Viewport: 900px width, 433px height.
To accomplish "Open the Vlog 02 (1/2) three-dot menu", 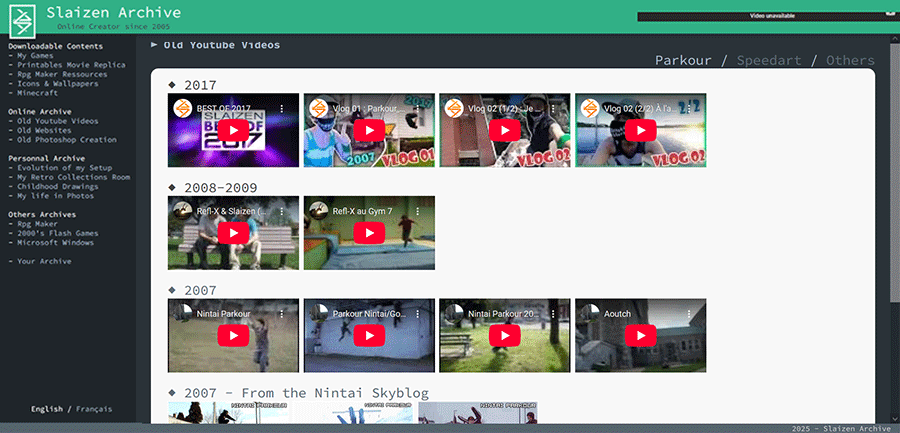I will pos(554,109).
